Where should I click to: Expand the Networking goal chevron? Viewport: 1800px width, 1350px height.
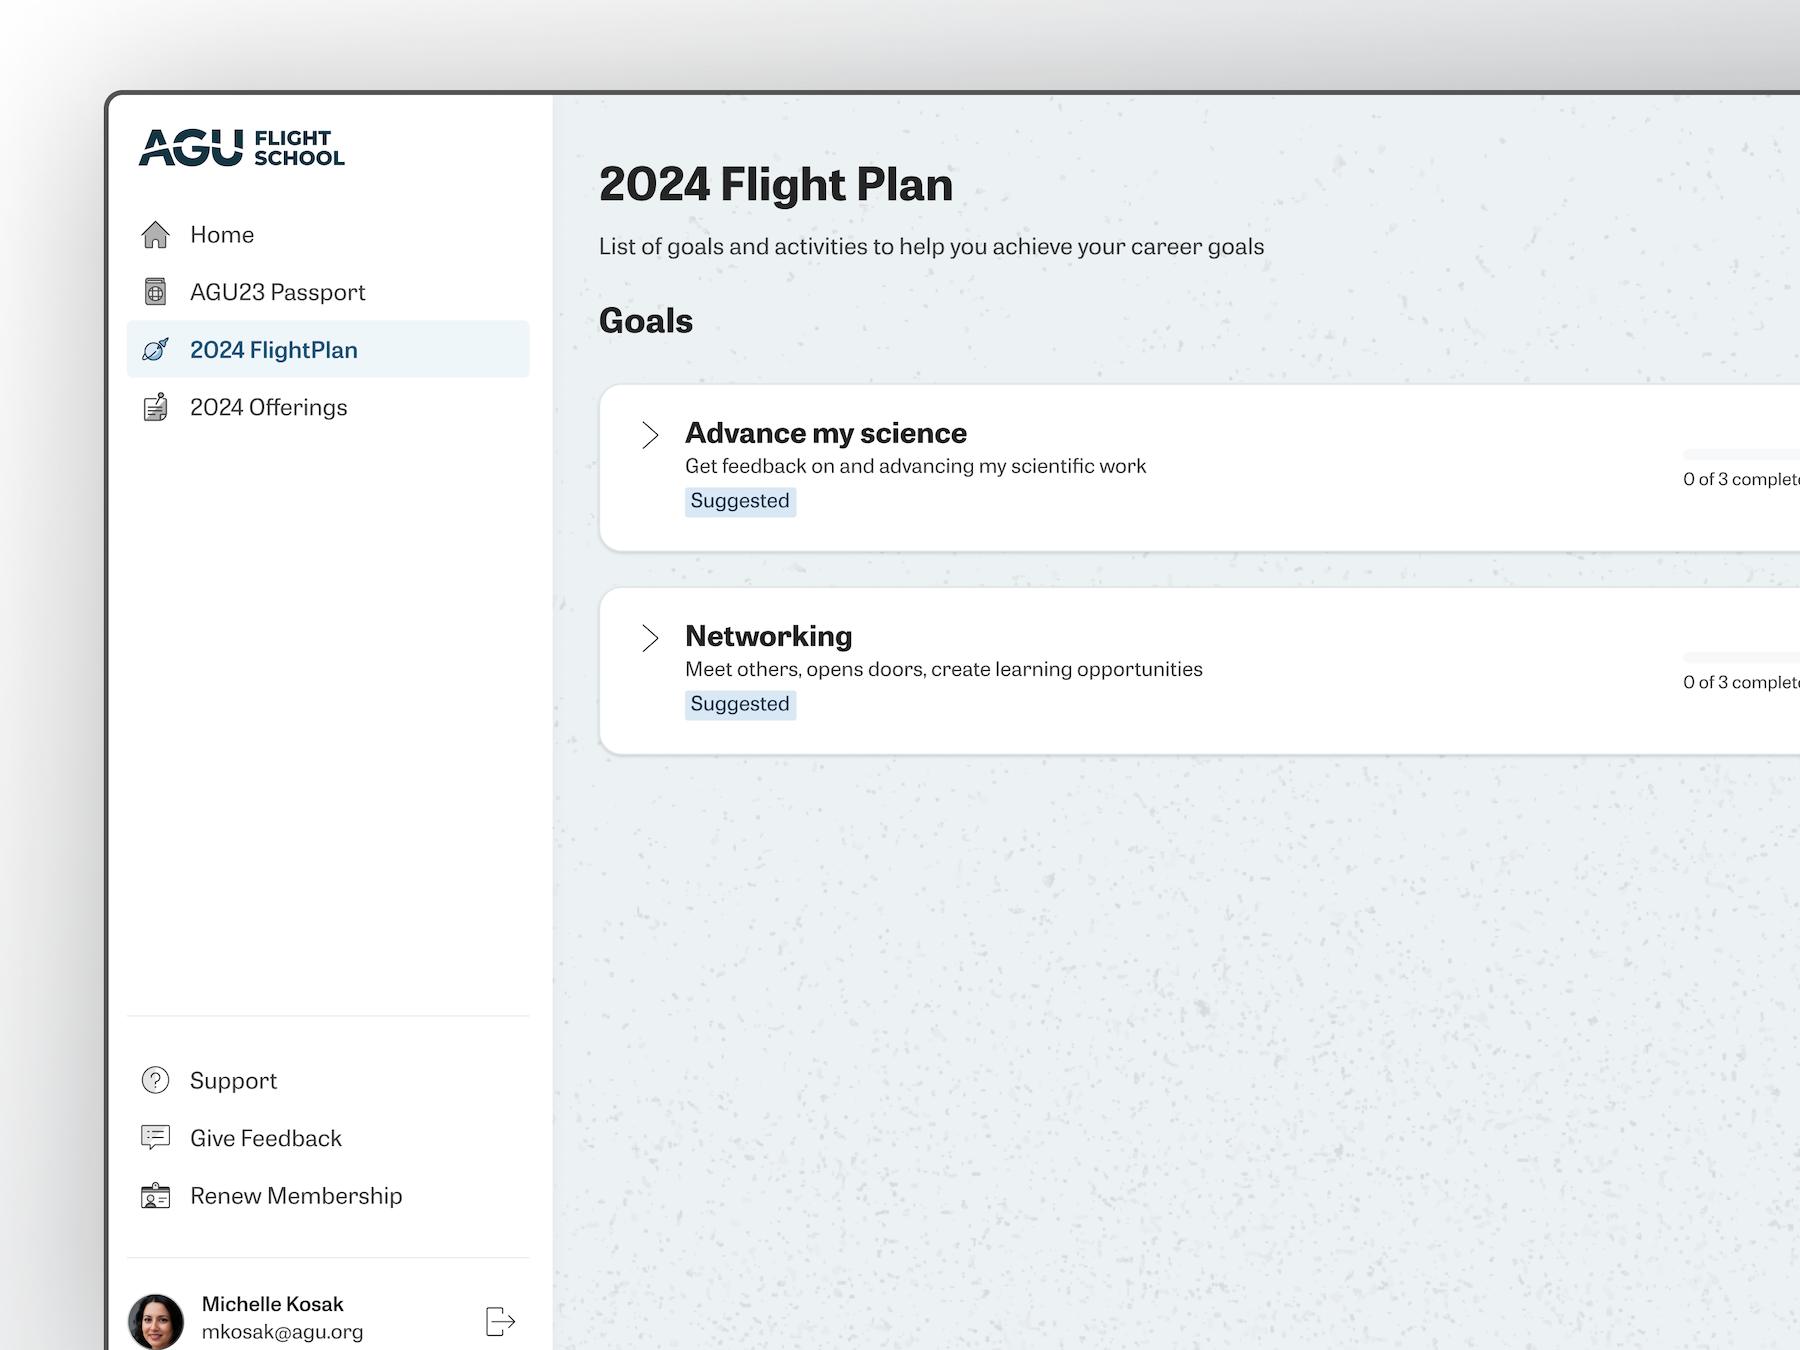(650, 638)
